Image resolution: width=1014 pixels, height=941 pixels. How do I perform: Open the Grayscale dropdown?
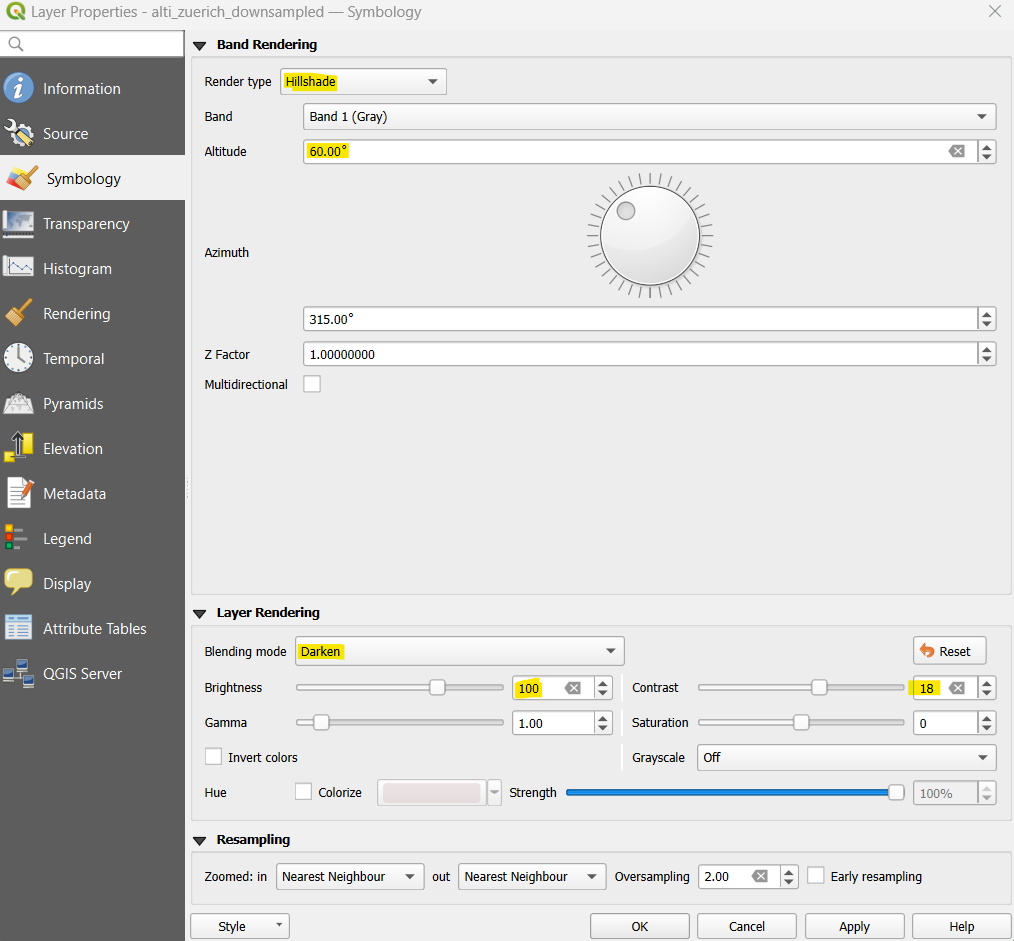click(x=846, y=757)
